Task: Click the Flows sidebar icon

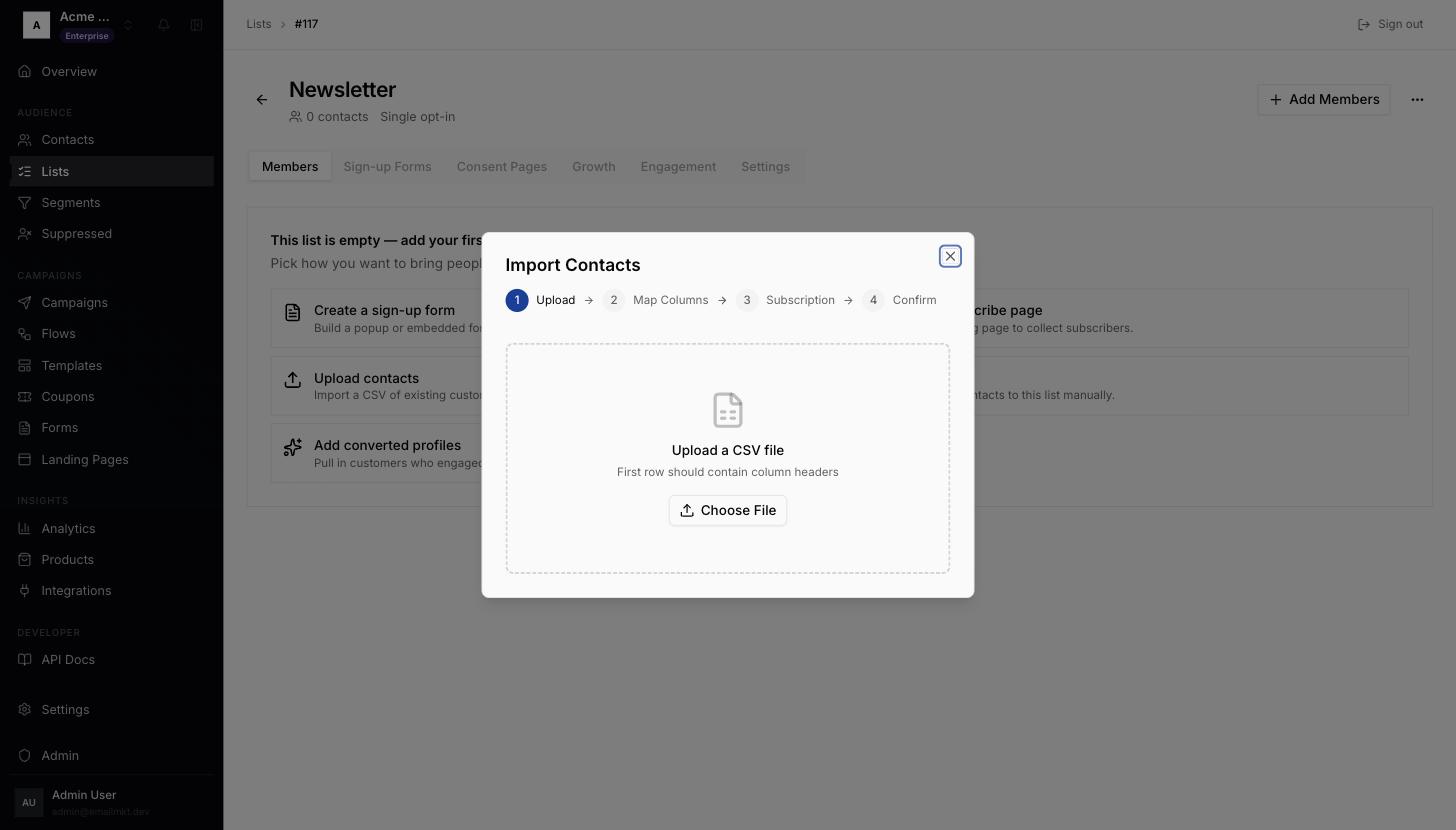Action: (25, 333)
